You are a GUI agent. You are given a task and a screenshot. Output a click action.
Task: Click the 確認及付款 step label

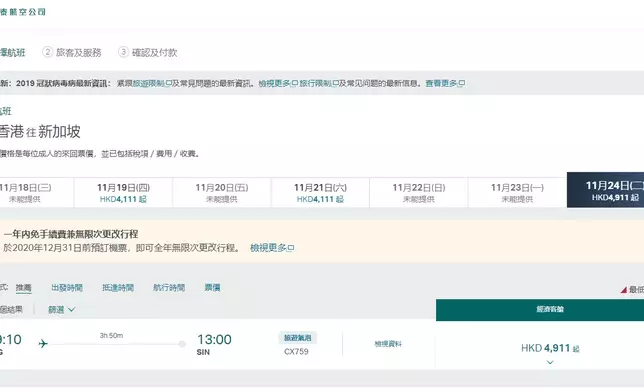tap(154, 53)
